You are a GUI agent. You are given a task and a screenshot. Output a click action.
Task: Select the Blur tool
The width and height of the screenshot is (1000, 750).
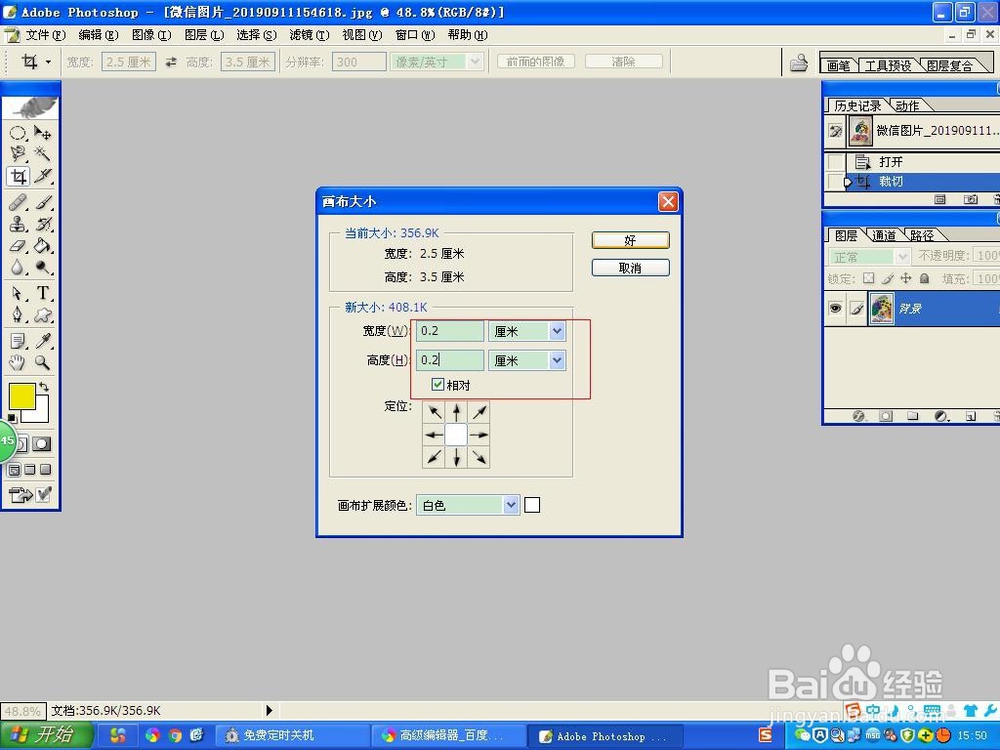[x=17, y=267]
